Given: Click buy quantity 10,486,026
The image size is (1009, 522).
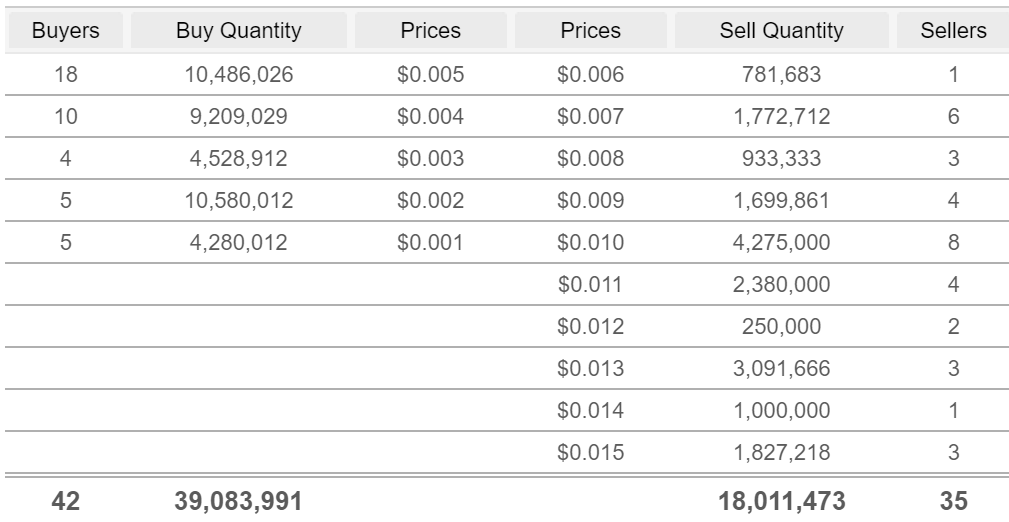Looking at the screenshot, I should tap(239, 75).
